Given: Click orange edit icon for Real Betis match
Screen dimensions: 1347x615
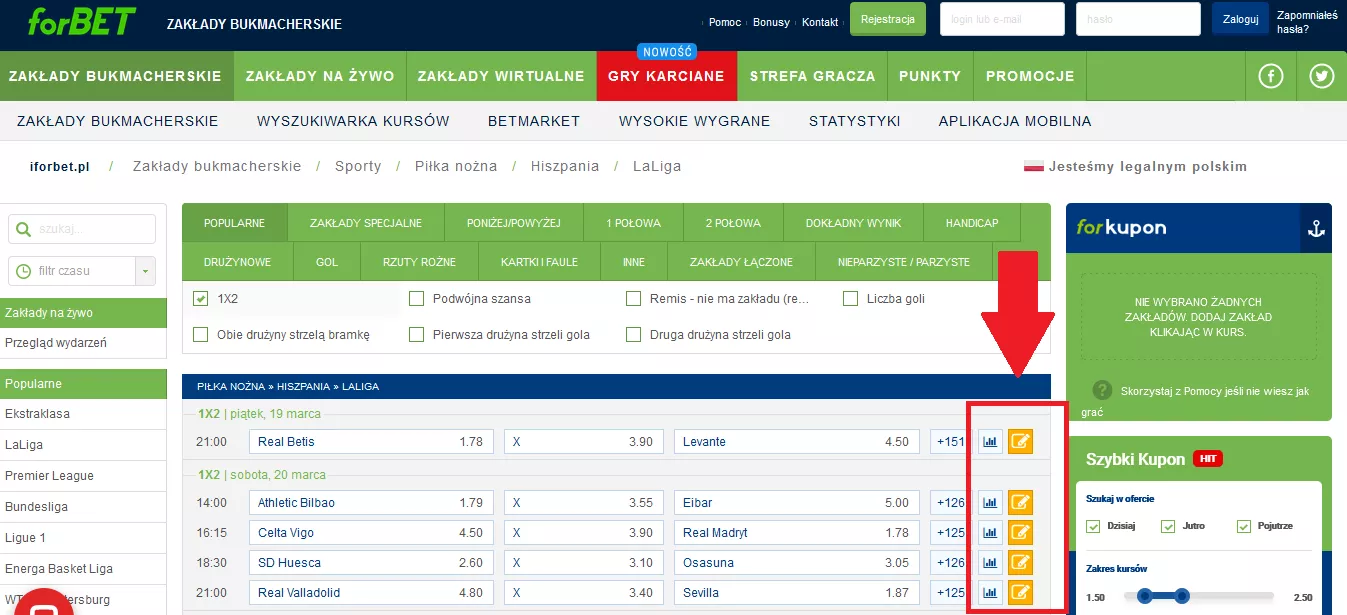Looking at the screenshot, I should coord(1020,442).
